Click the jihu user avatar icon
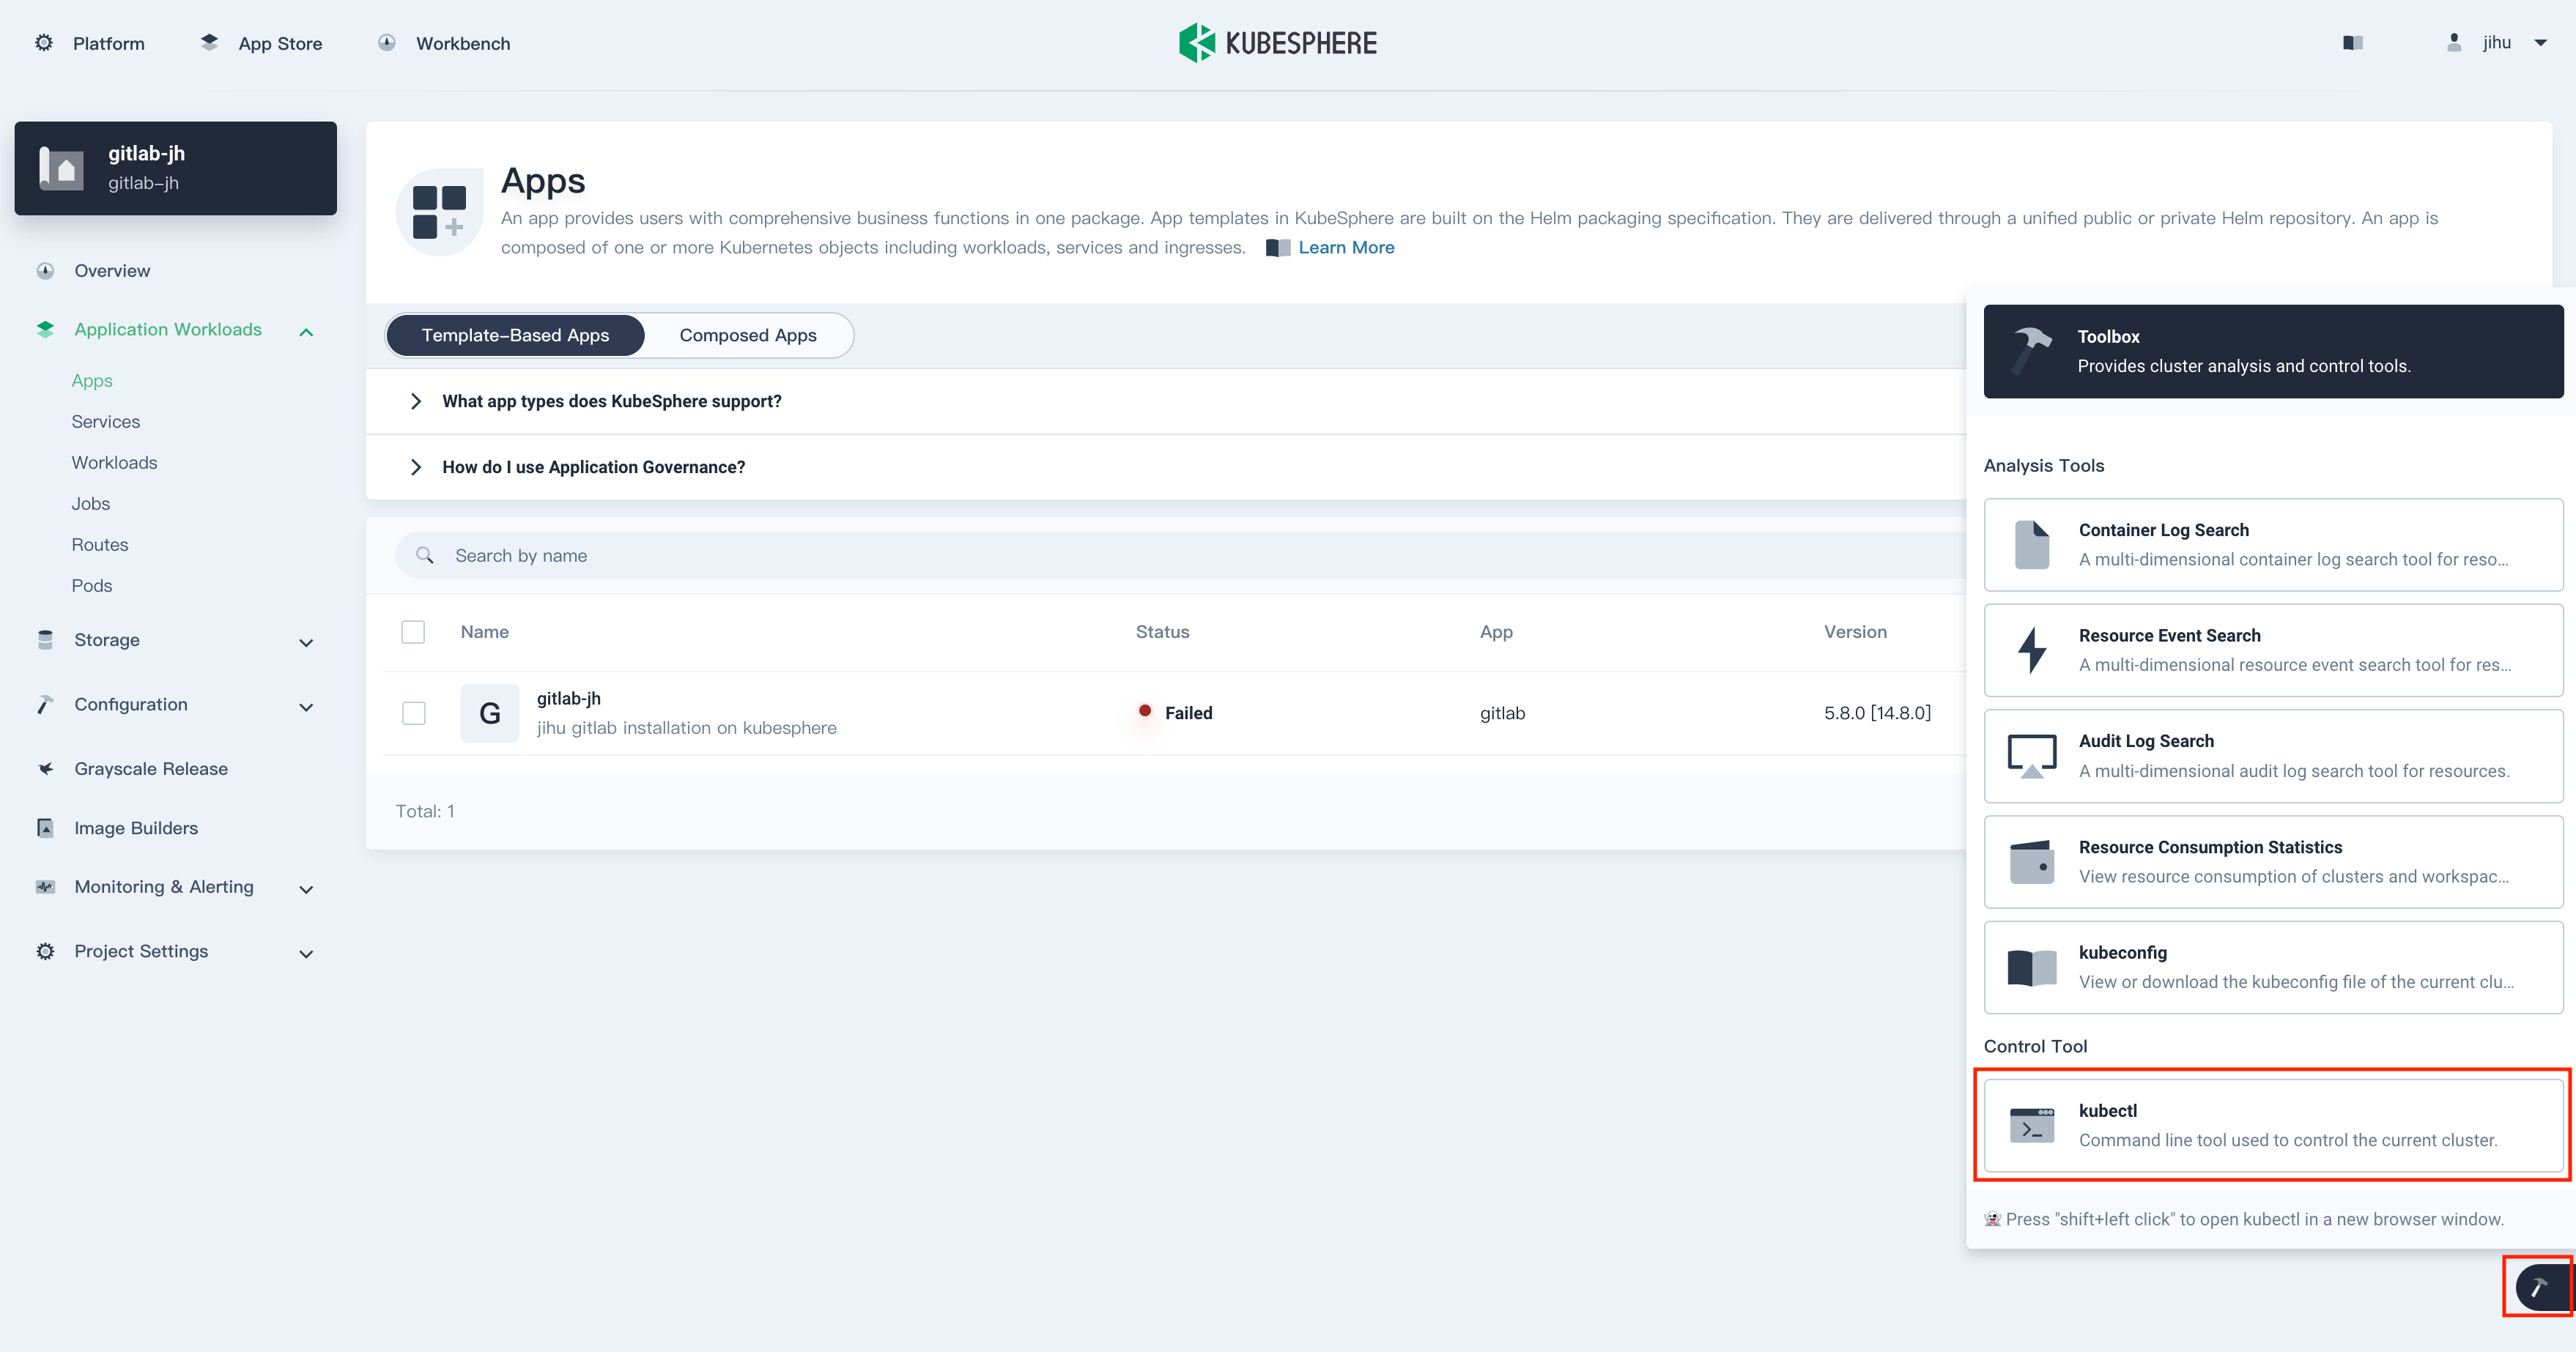 [2453, 42]
